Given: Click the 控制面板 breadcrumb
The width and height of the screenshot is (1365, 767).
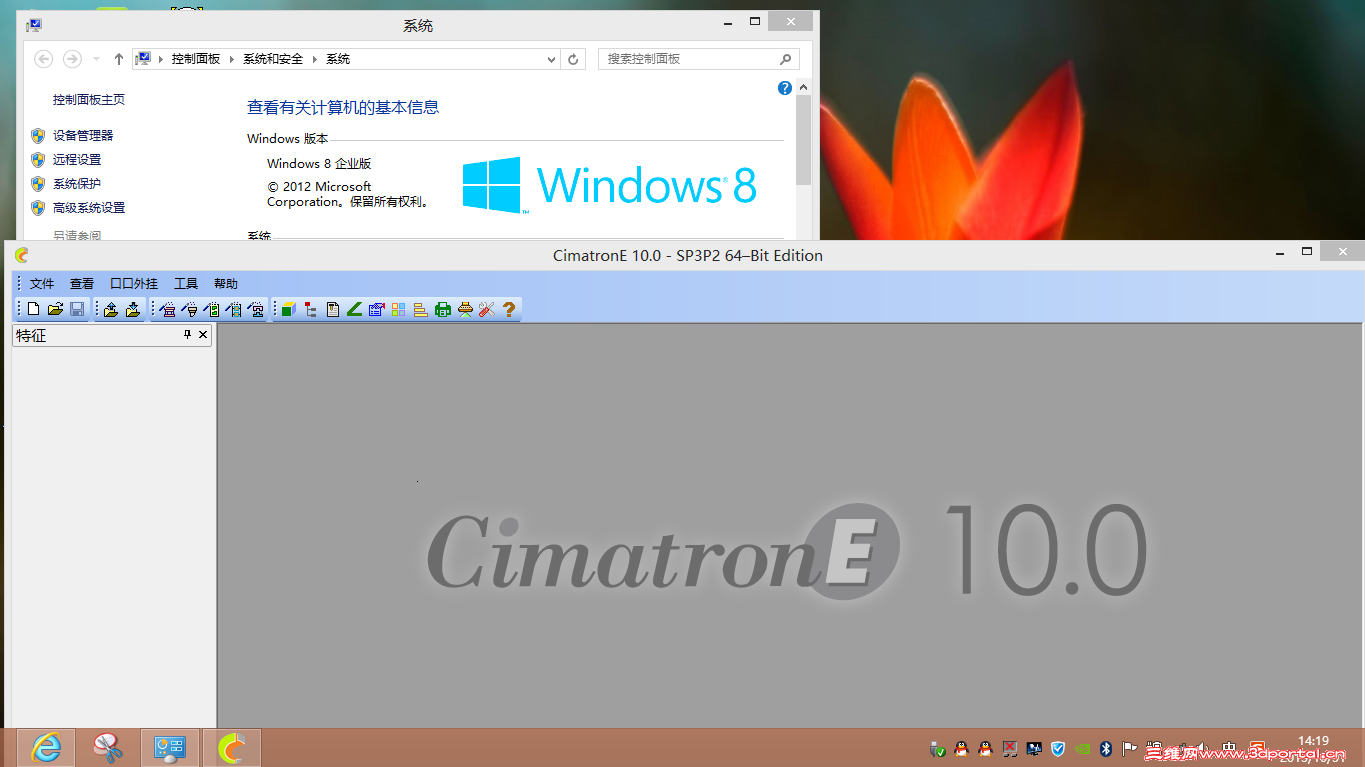Looking at the screenshot, I should [196, 59].
